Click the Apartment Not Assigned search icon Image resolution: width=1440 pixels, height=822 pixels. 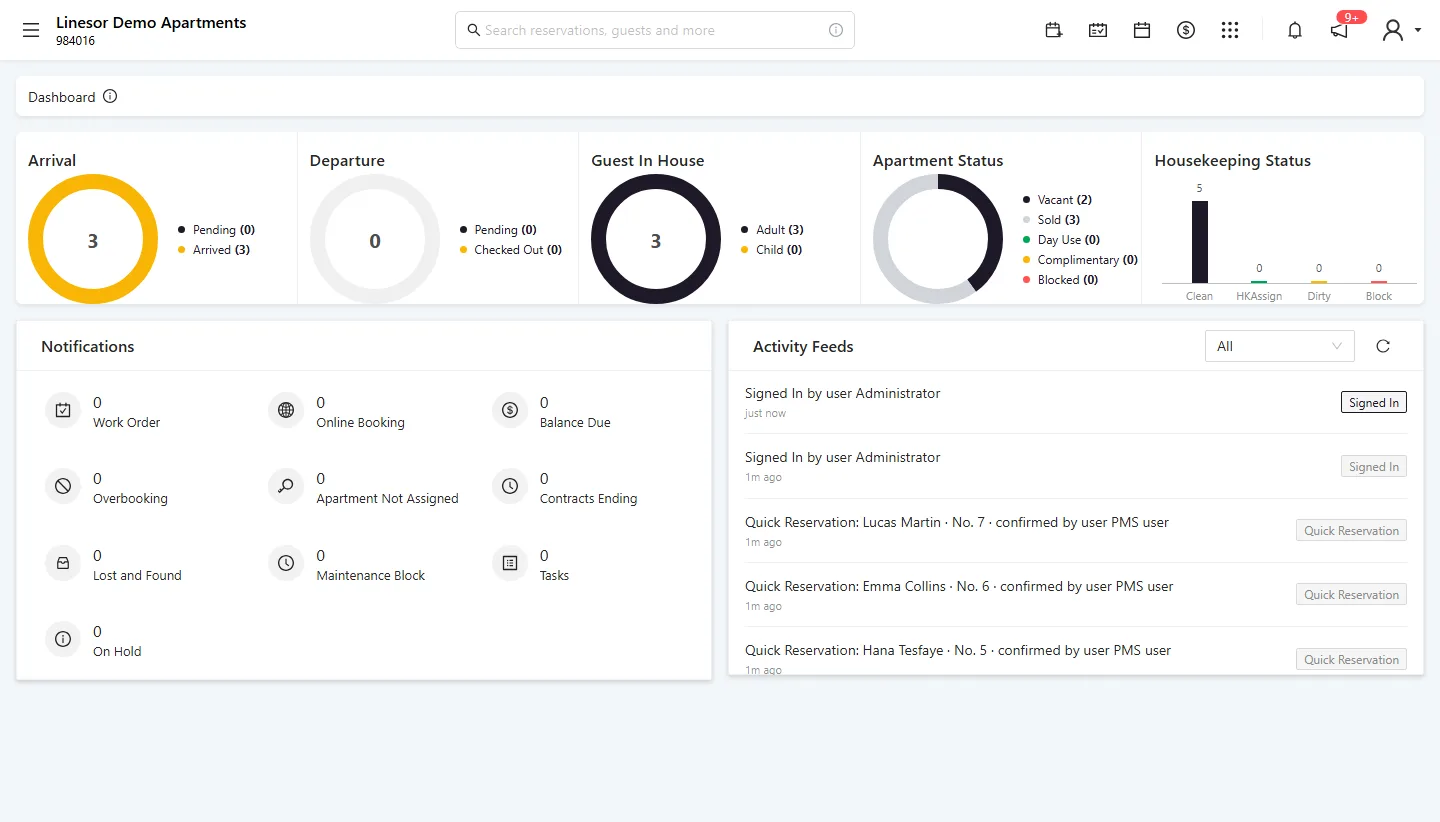[x=286, y=486]
